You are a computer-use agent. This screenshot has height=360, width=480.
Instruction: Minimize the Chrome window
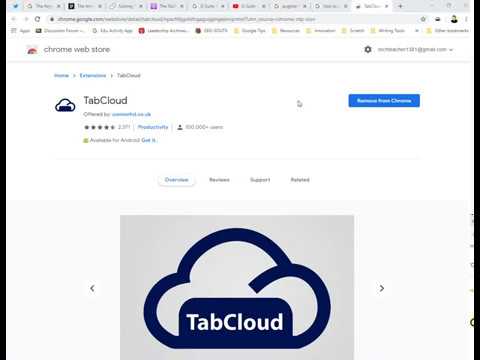click(432, 6)
